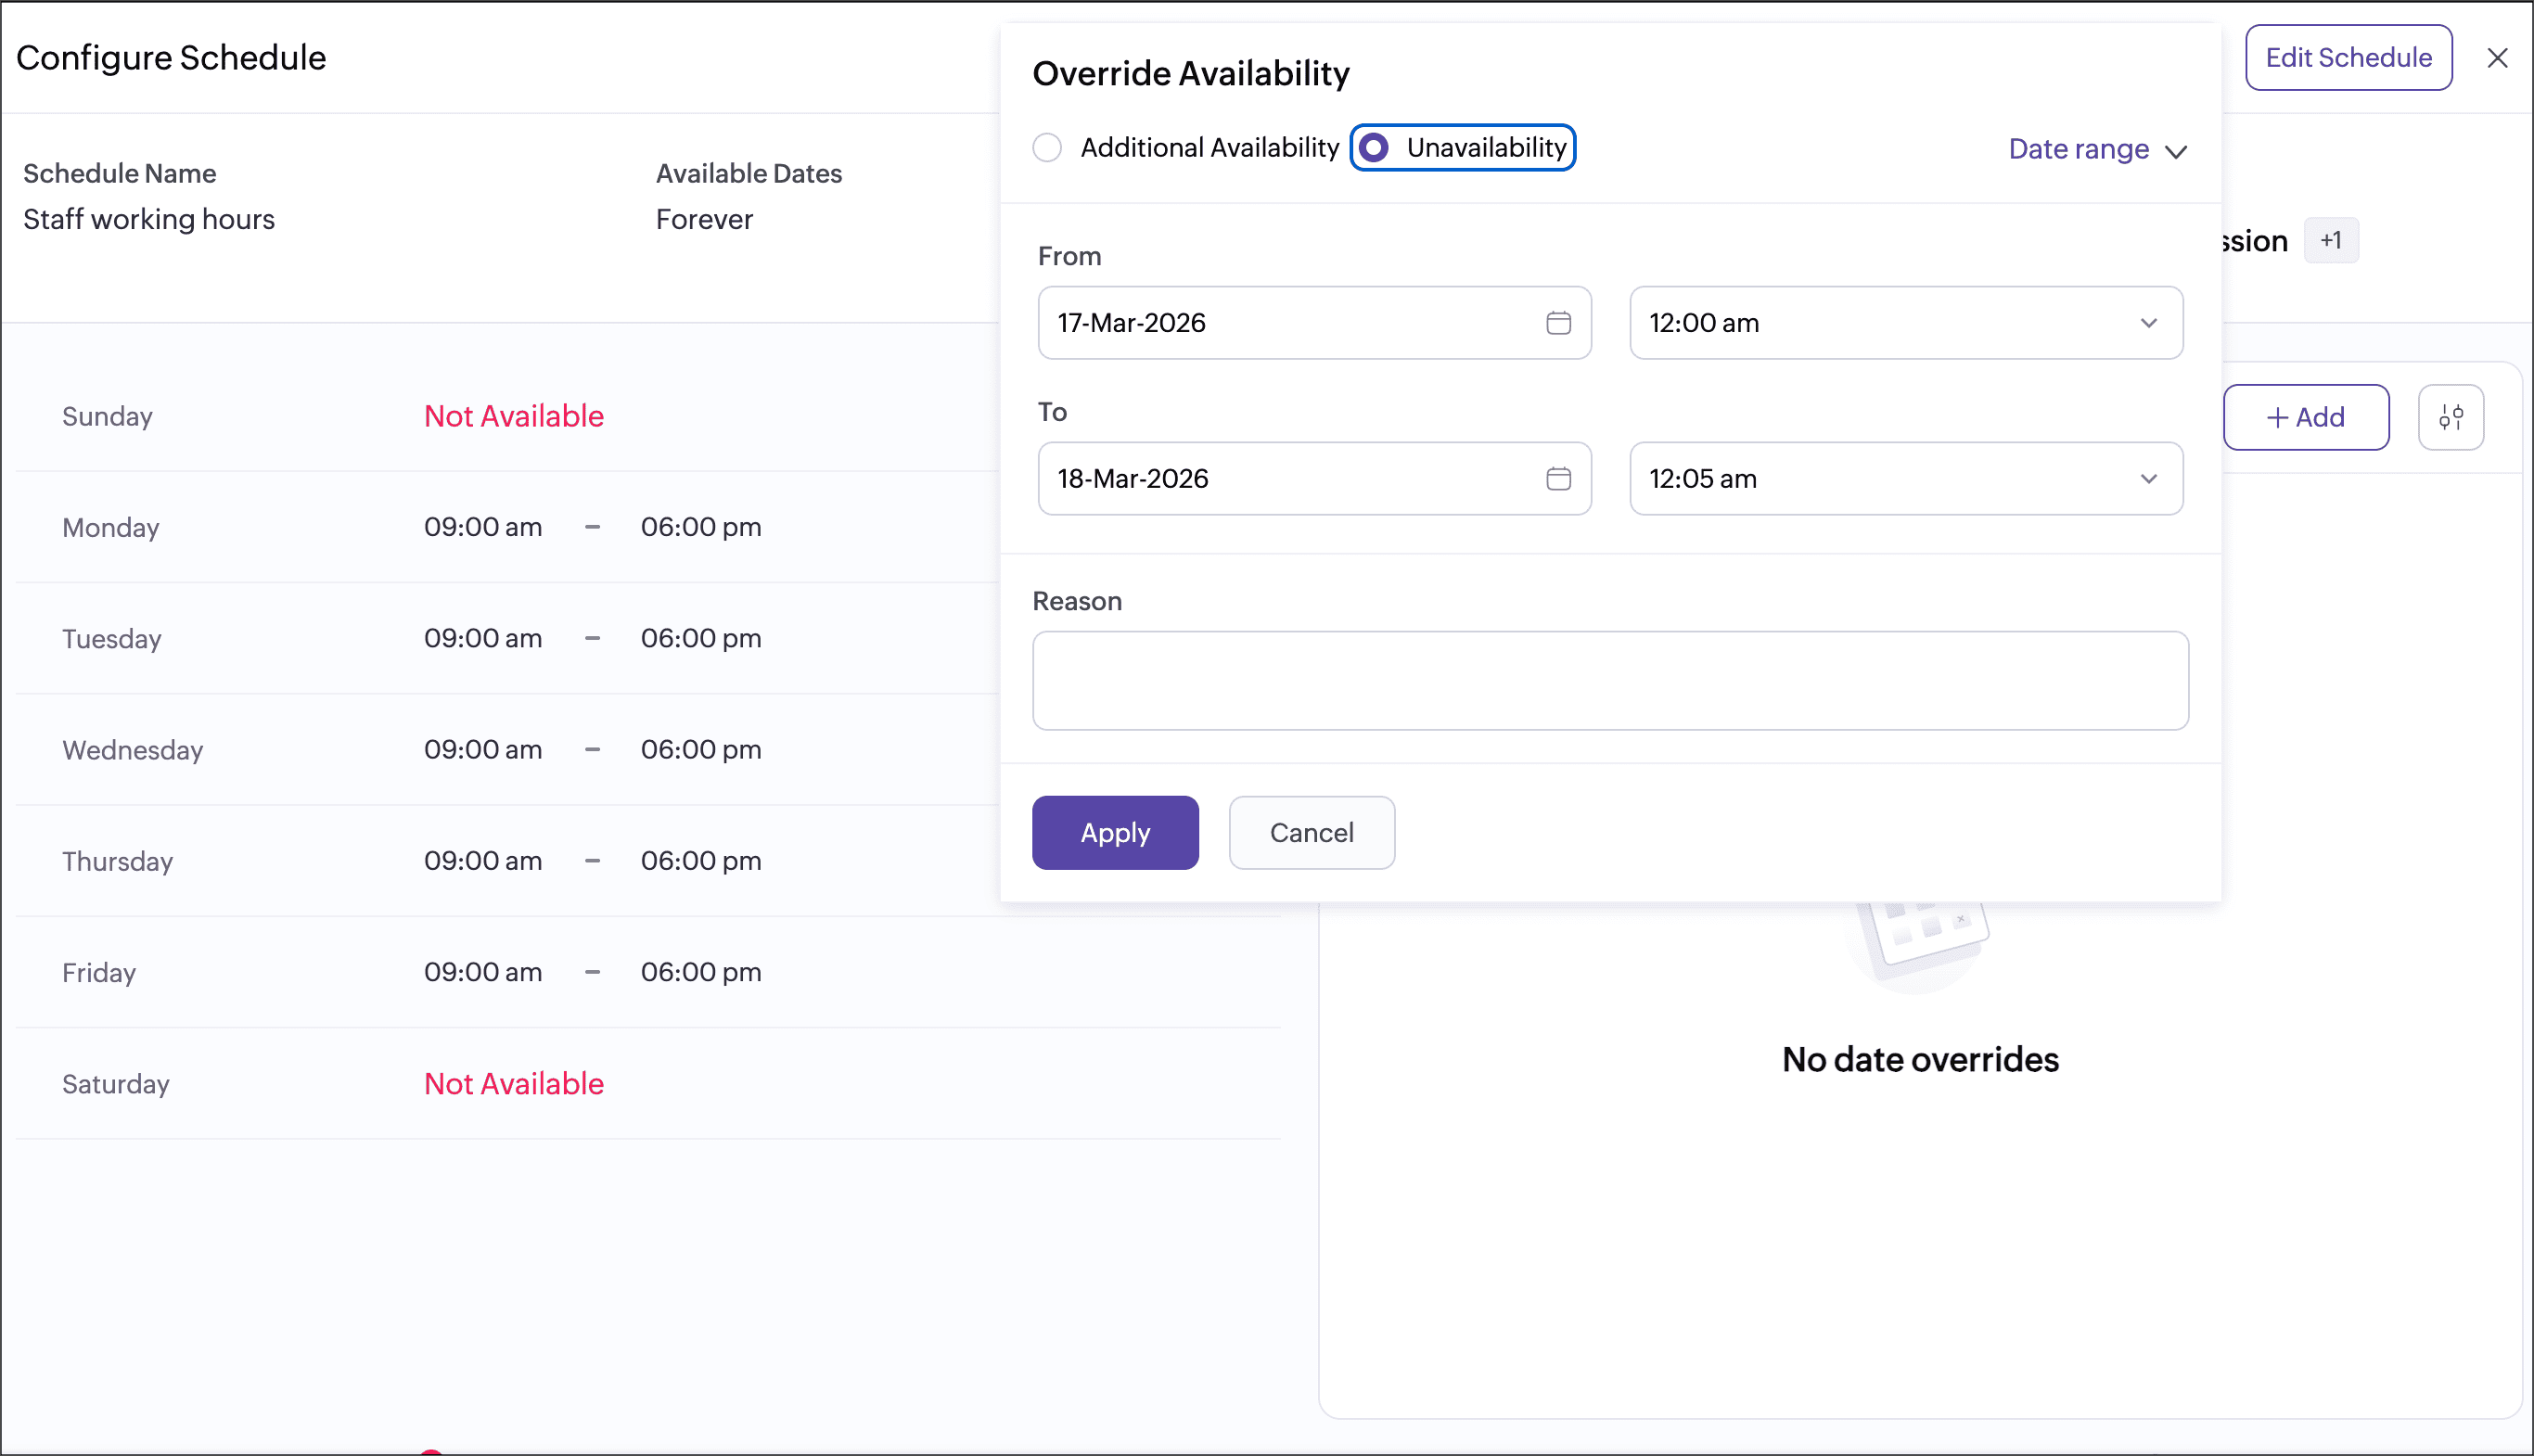Click into the Reason text box
2534x1456 pixels.
click(x=1609, y=680)
